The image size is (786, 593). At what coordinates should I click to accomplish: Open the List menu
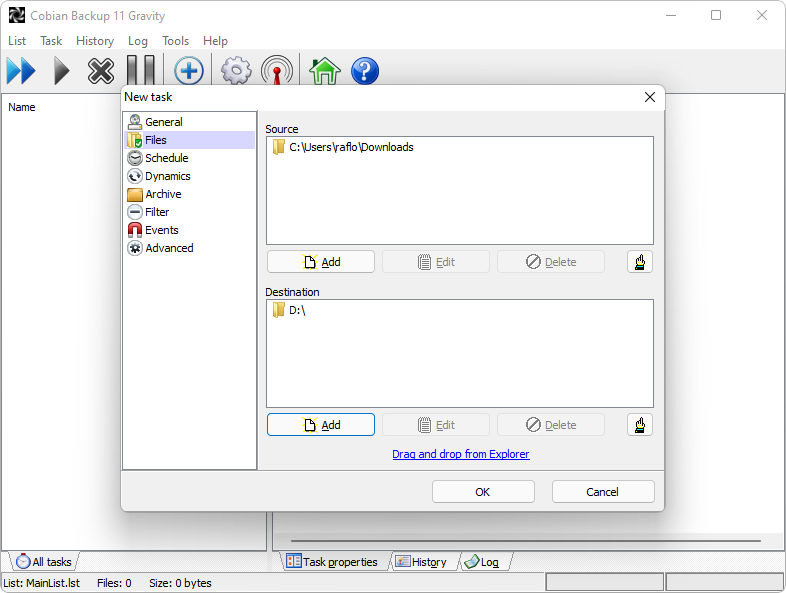[x=17, y=41]
